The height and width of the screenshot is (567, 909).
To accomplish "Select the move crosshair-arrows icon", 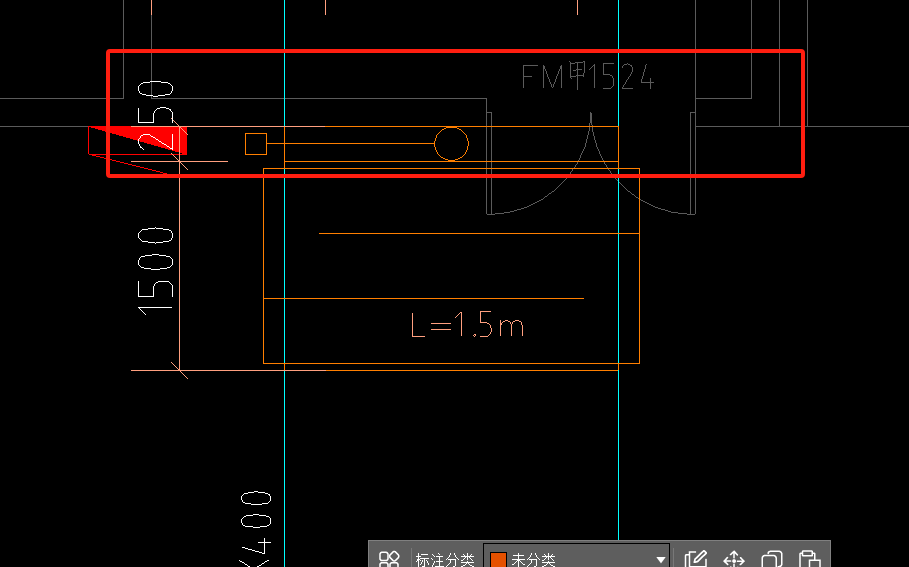I will pyautogui.click(x=734, y=559).
